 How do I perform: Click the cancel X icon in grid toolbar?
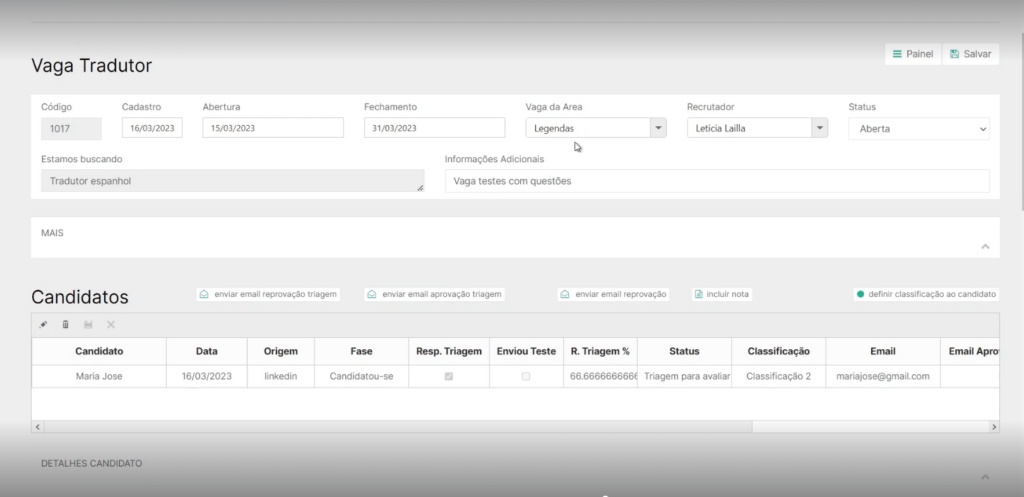point(111,325)
